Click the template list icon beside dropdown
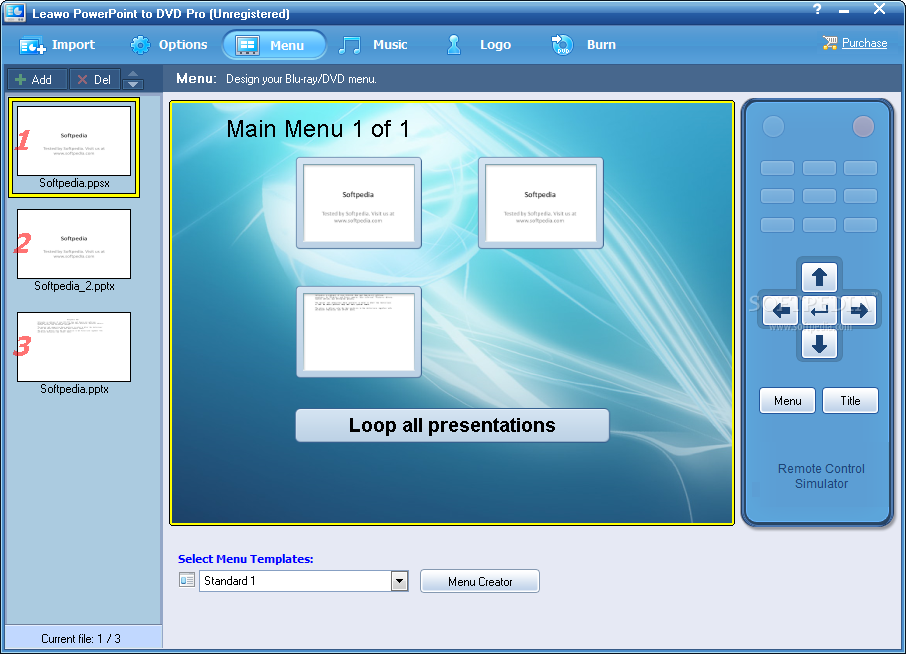The width and height of the screenshot is (906, 654). tap(187, 580)
